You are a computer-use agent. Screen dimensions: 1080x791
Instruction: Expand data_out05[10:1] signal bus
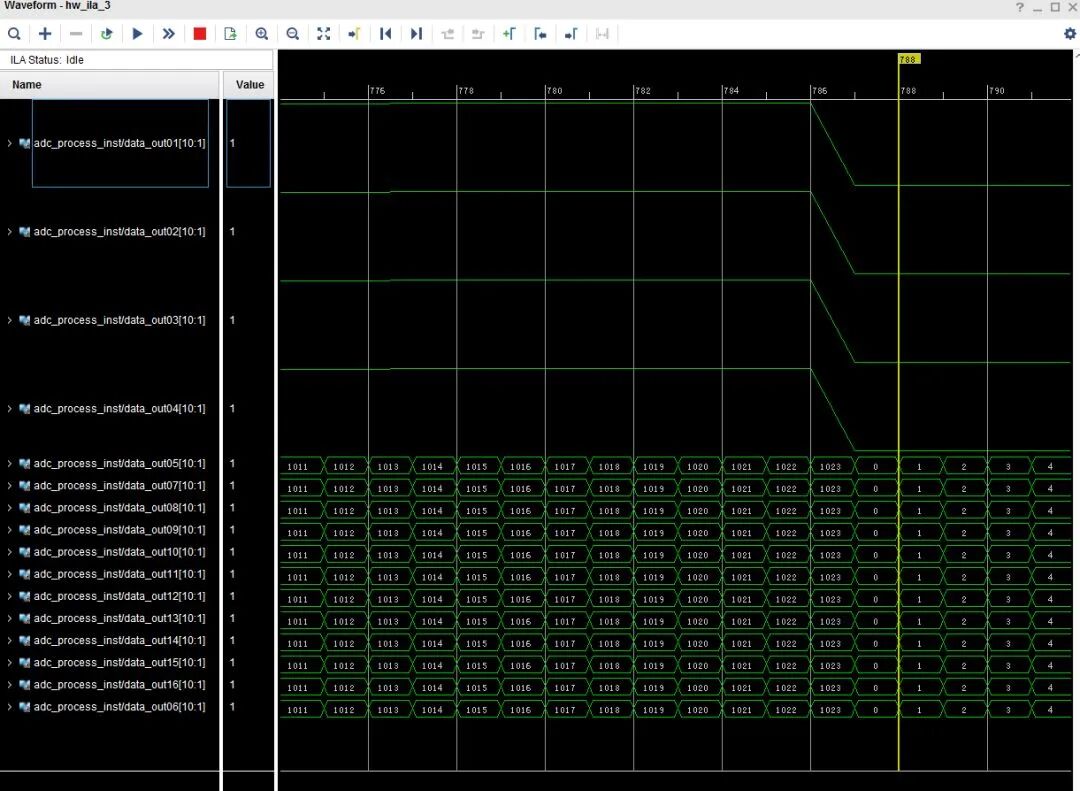[10, 464]
